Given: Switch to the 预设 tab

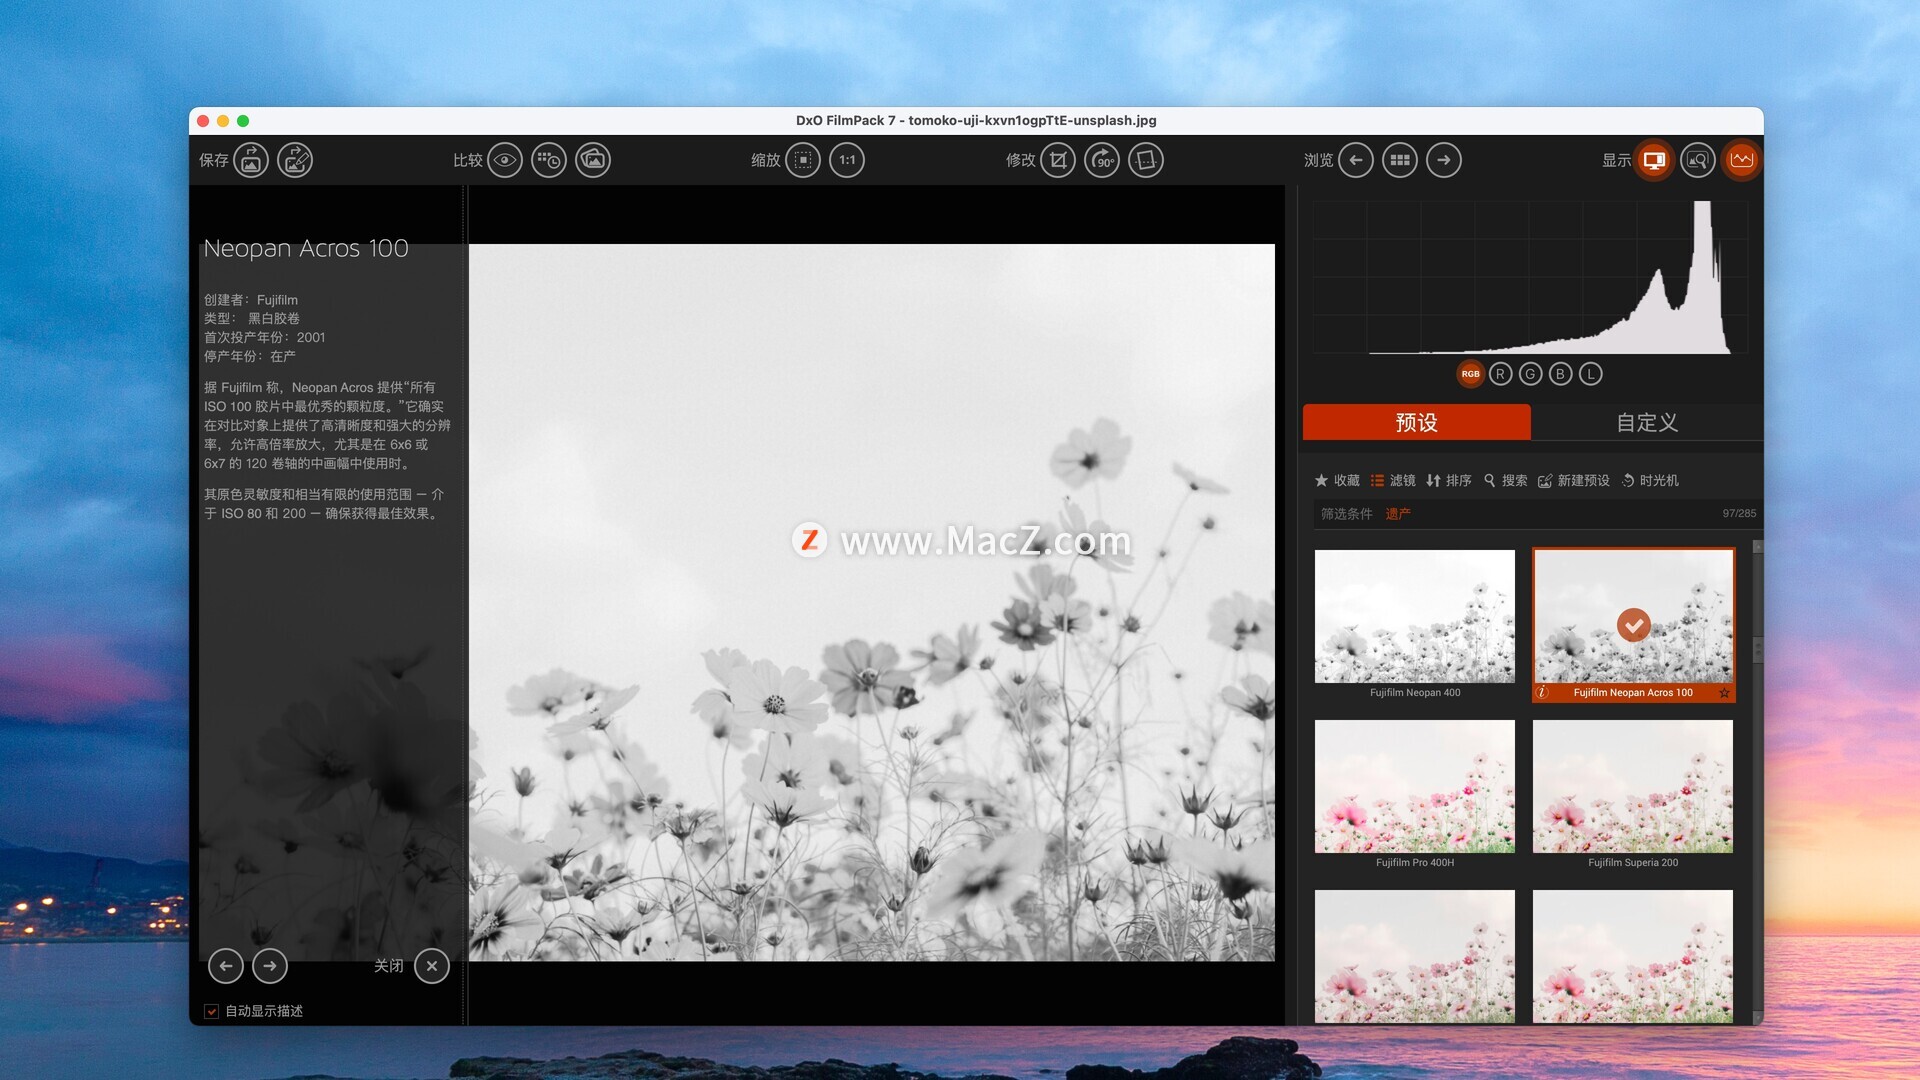Looking at the screenshot, I should coord(1416,422).
